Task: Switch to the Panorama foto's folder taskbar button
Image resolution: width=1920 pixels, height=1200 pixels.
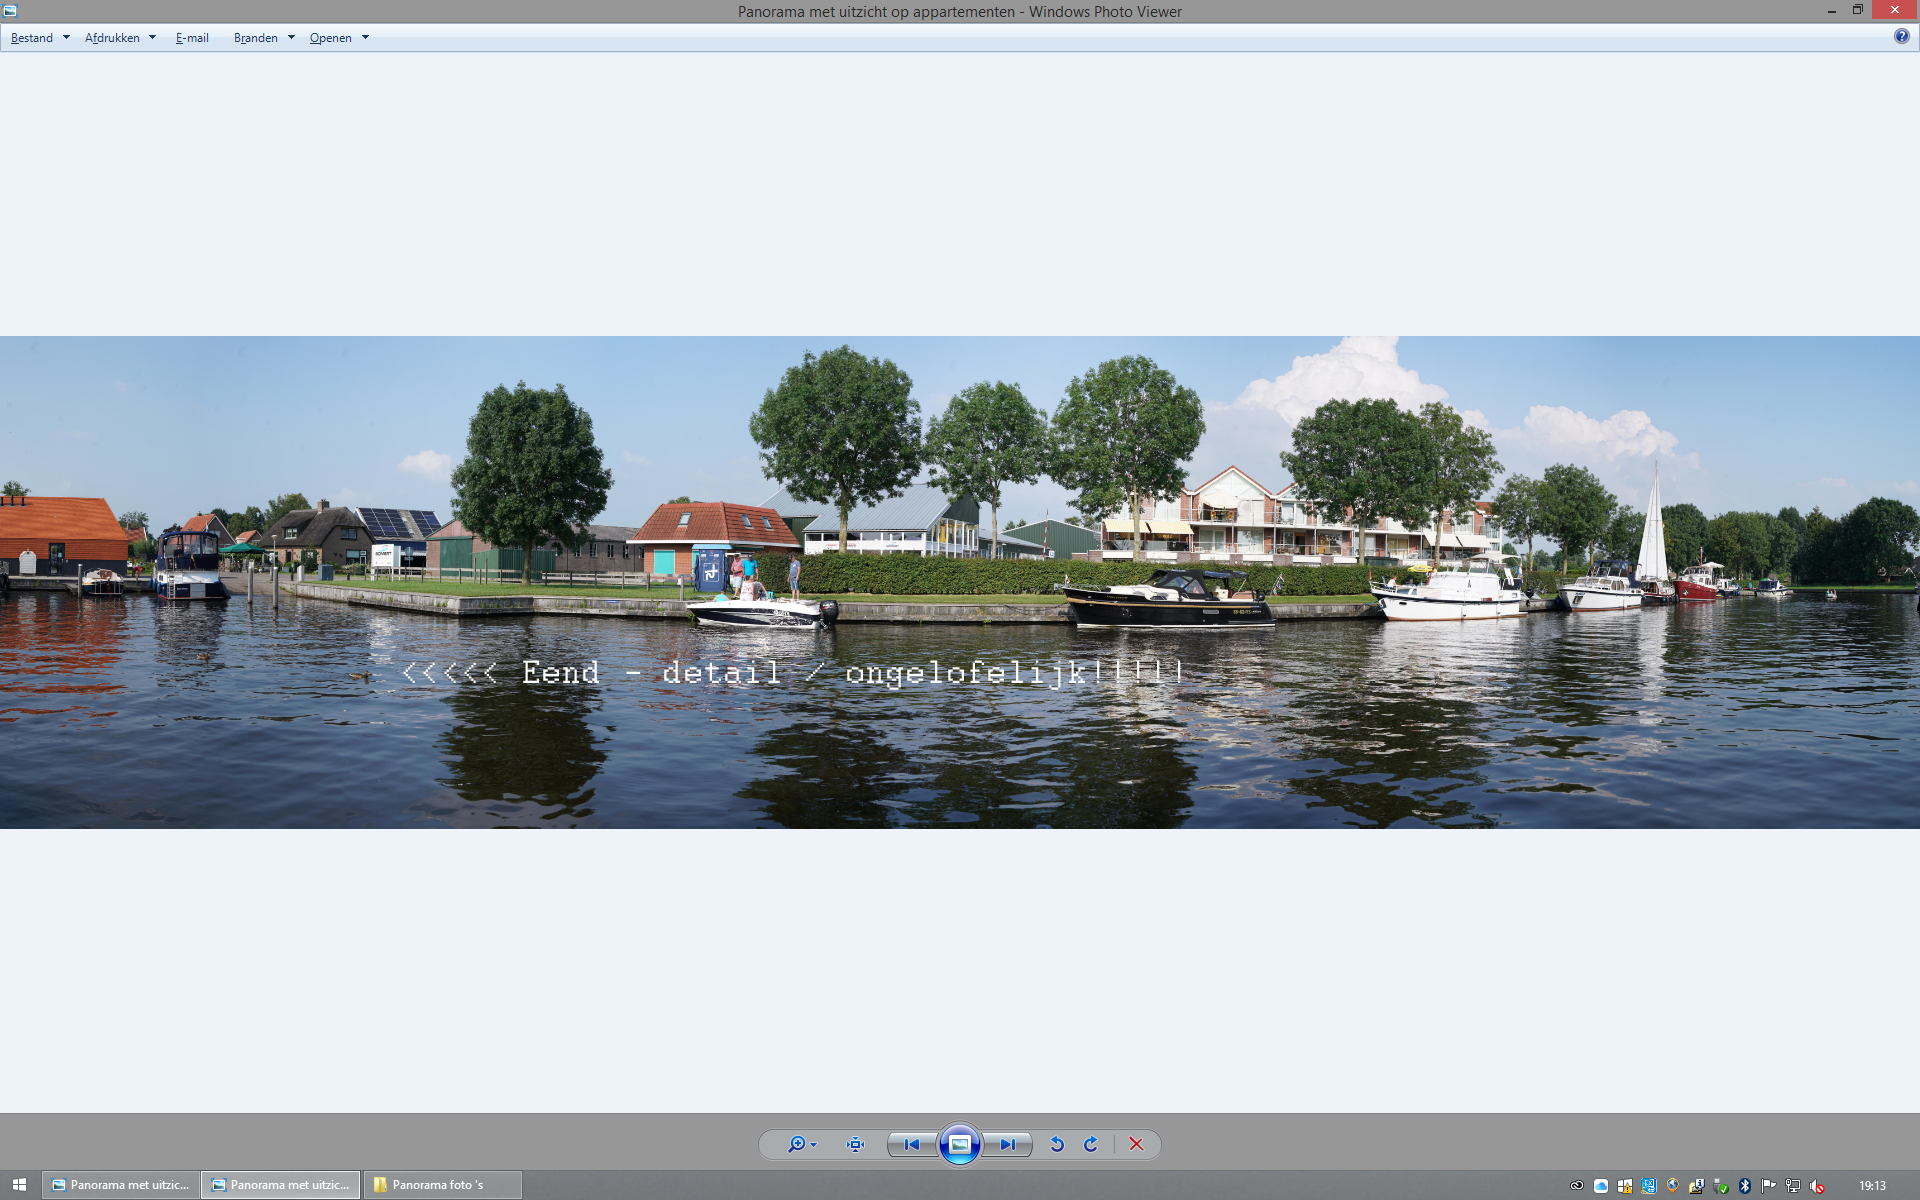Action: [442, 1185]
